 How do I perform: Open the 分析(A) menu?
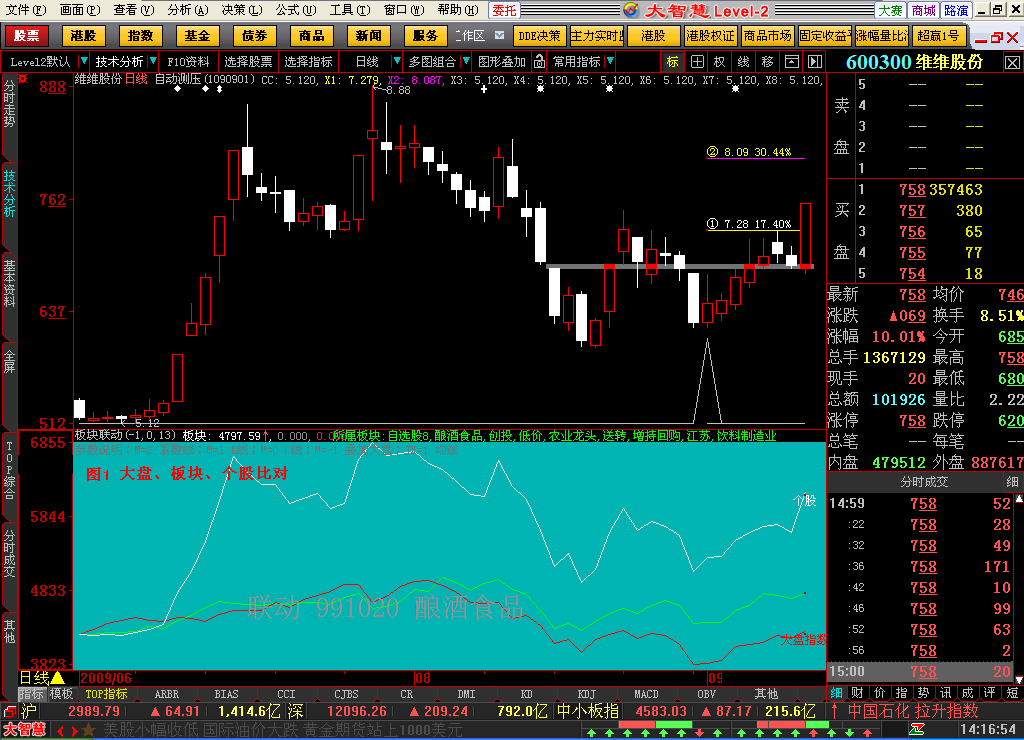click(187, 10)
